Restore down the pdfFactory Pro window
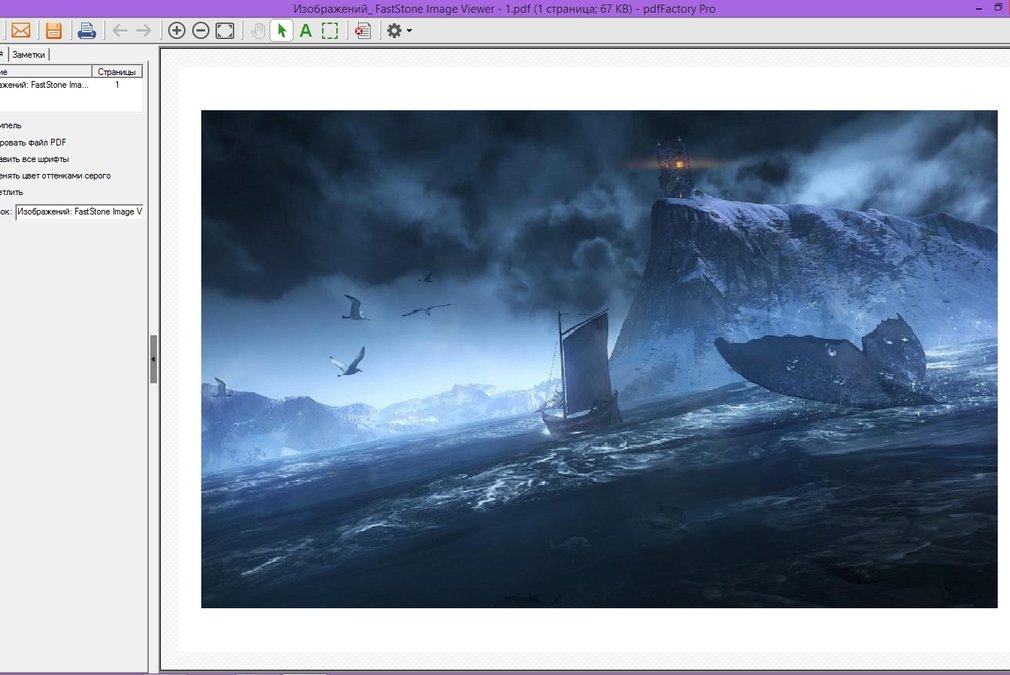The width and height of the screenshot is (1010, 675). point(1000,8)
